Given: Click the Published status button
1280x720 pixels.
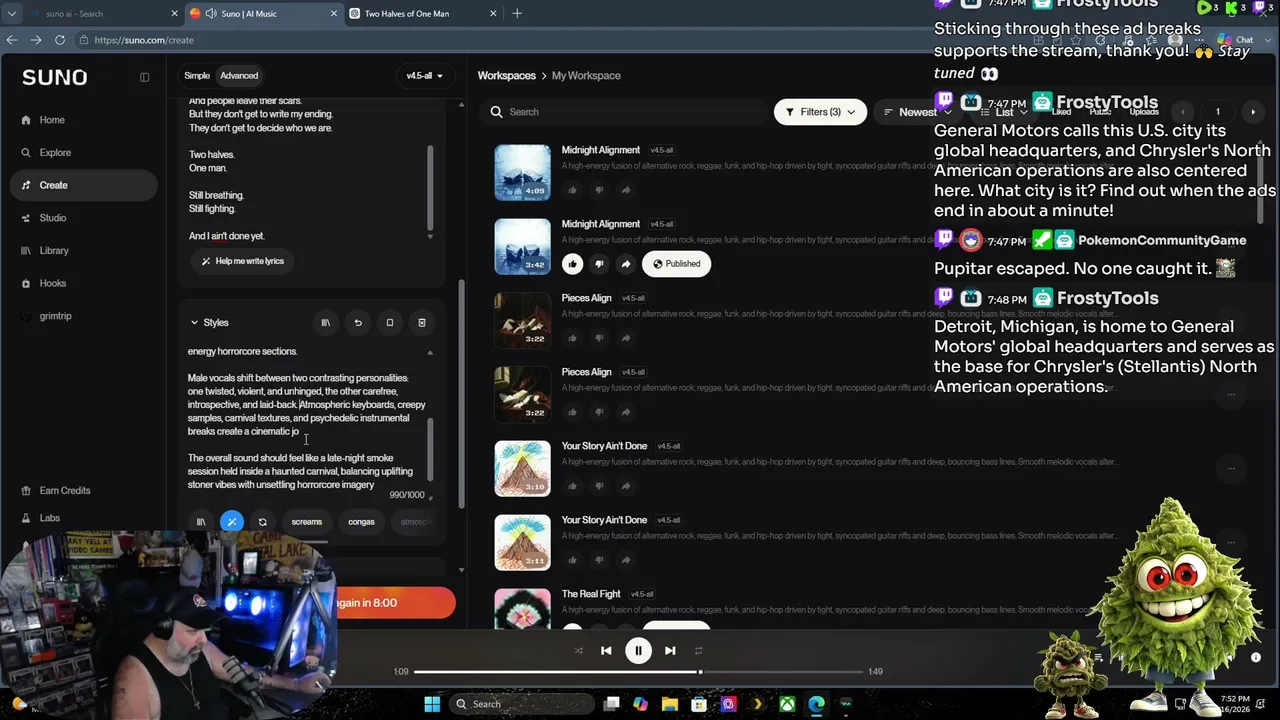Looking at the screenshot, I should click(x=677, y=264).
